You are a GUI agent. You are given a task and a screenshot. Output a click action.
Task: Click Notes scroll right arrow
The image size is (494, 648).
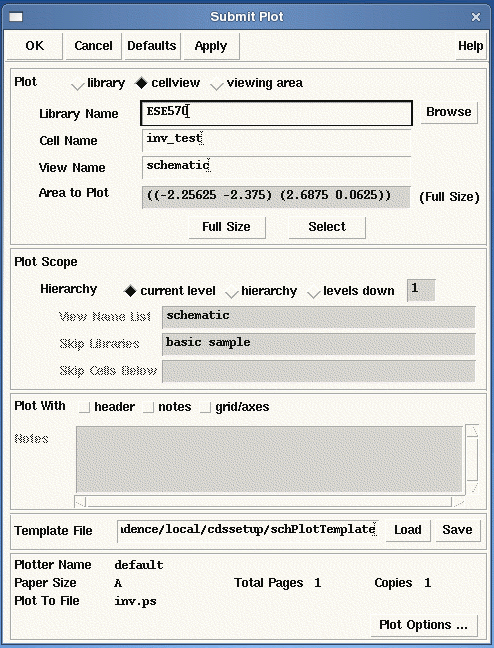pos(458,502)
